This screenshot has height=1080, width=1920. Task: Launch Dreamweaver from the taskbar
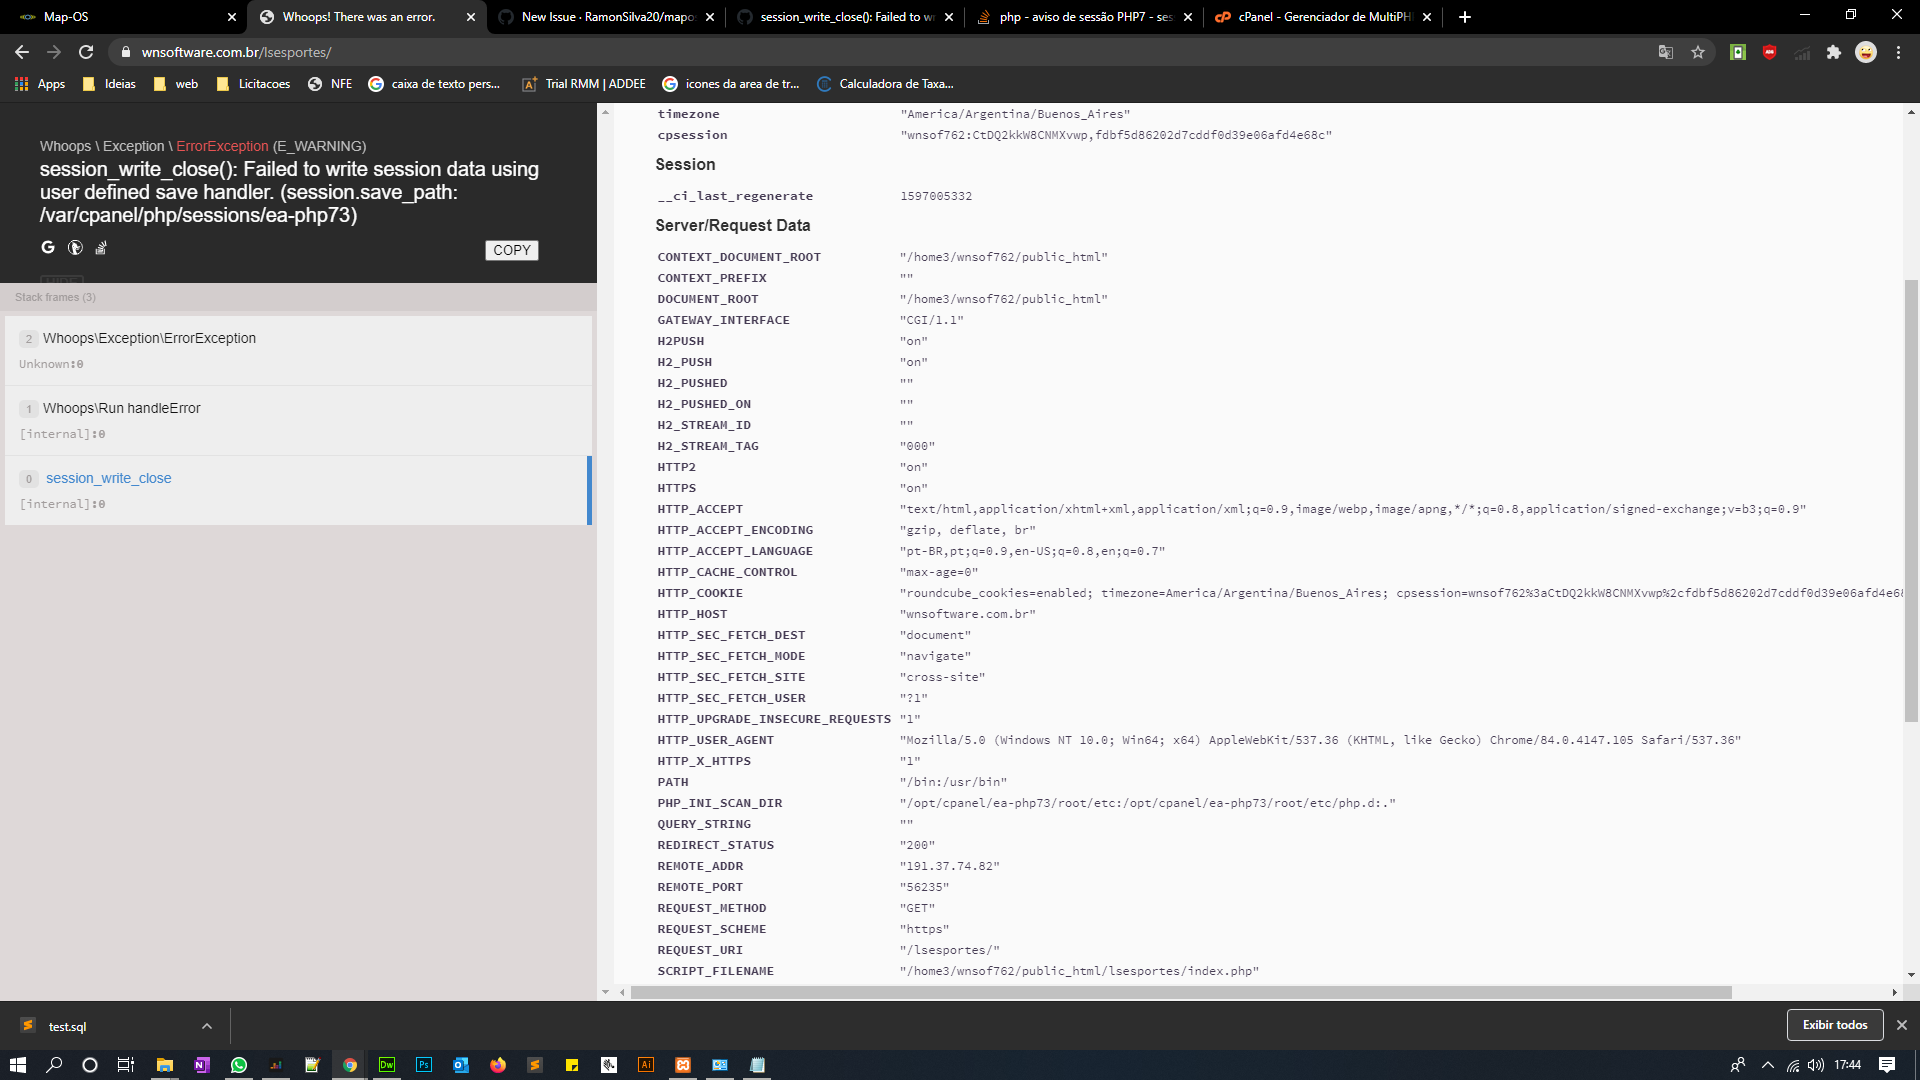click(387, 1065)
